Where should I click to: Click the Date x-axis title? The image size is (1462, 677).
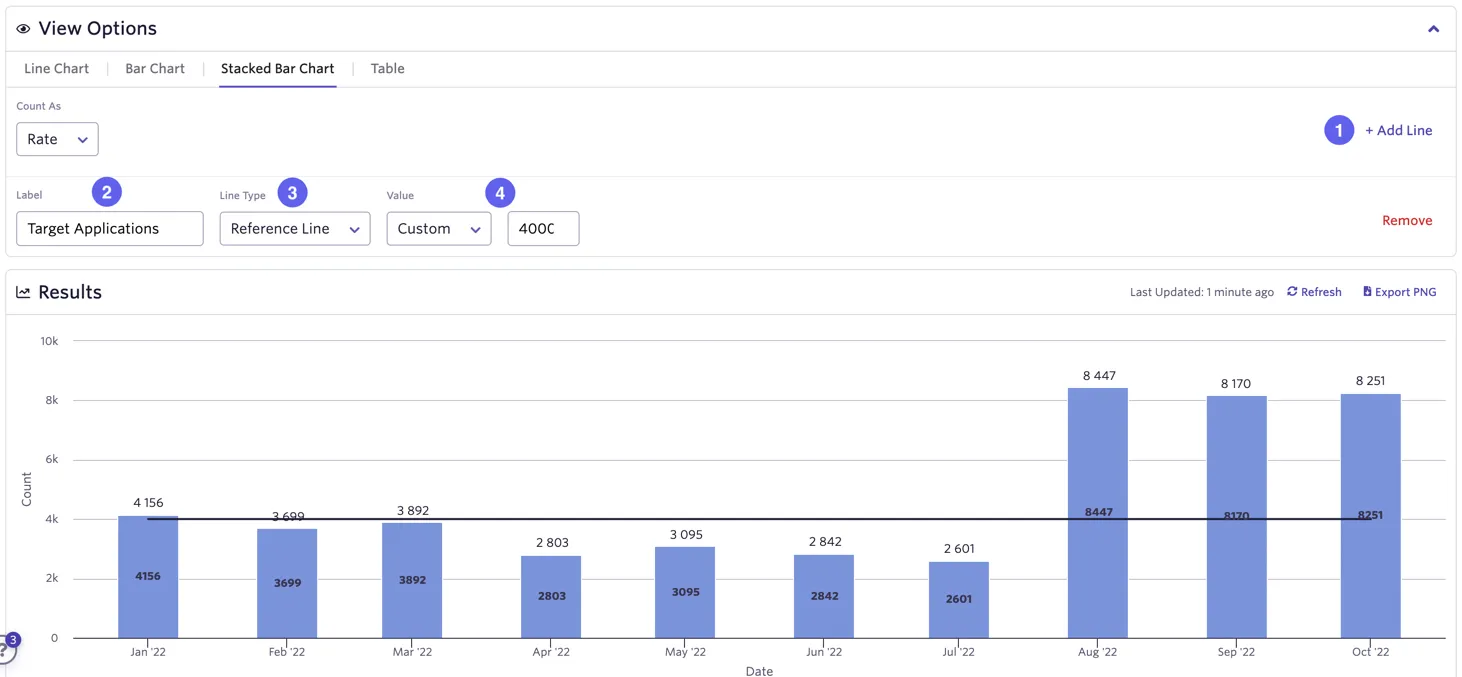point(759,671)
